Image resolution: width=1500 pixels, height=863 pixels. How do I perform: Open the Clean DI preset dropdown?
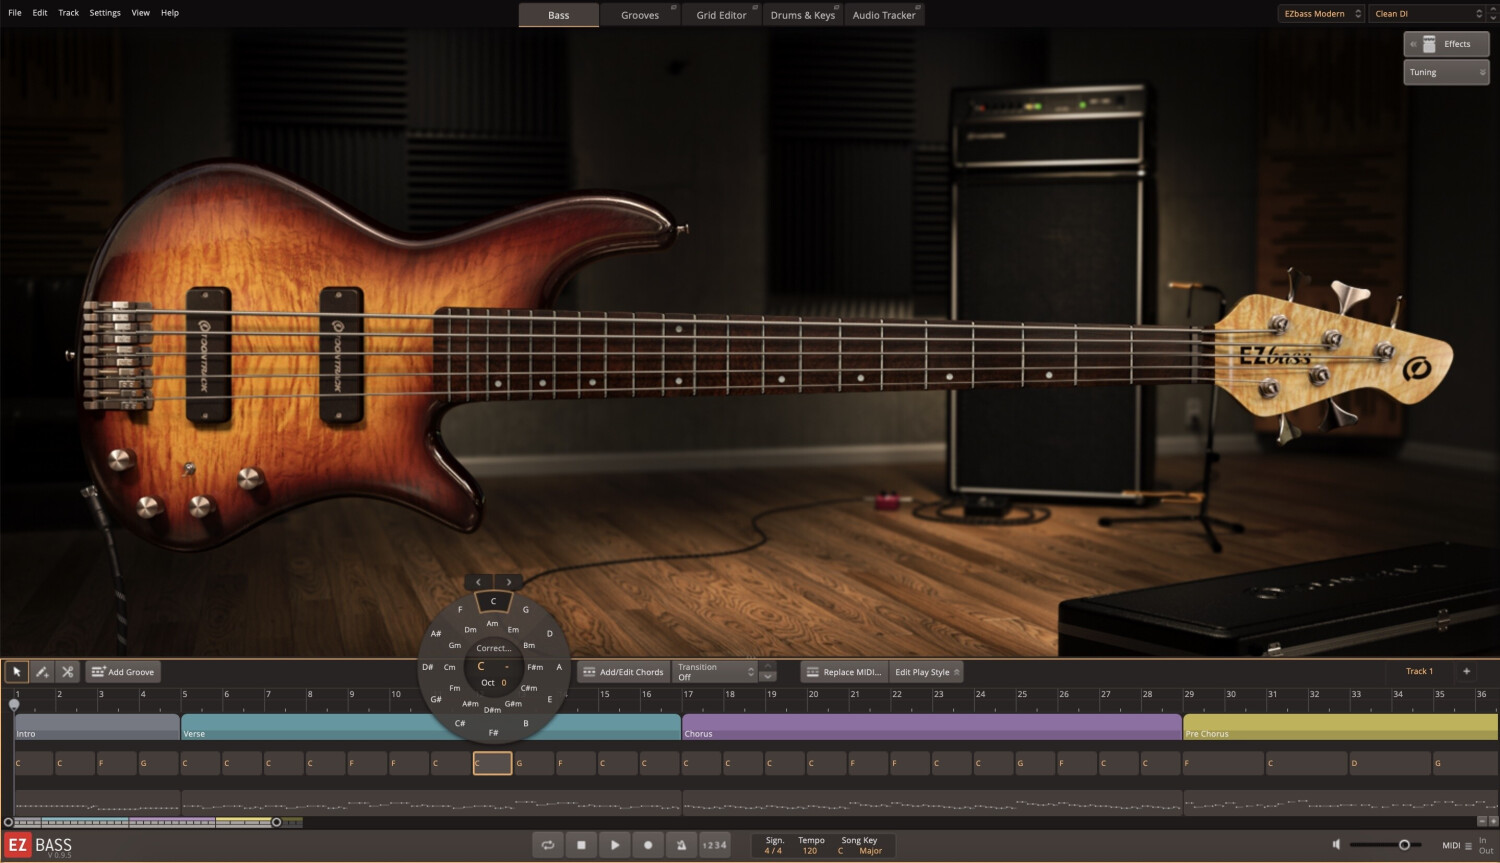1428,14
